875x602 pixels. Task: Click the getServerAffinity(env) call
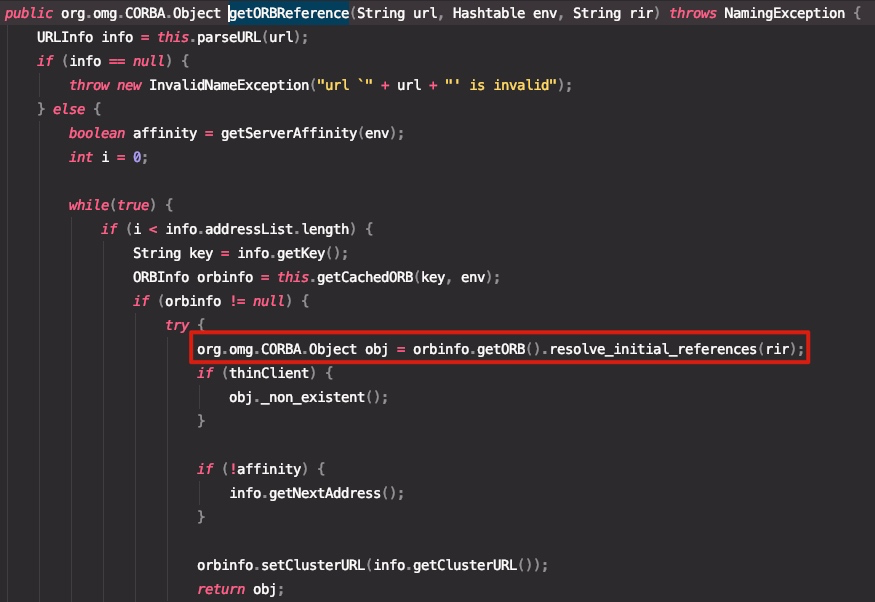309,133
